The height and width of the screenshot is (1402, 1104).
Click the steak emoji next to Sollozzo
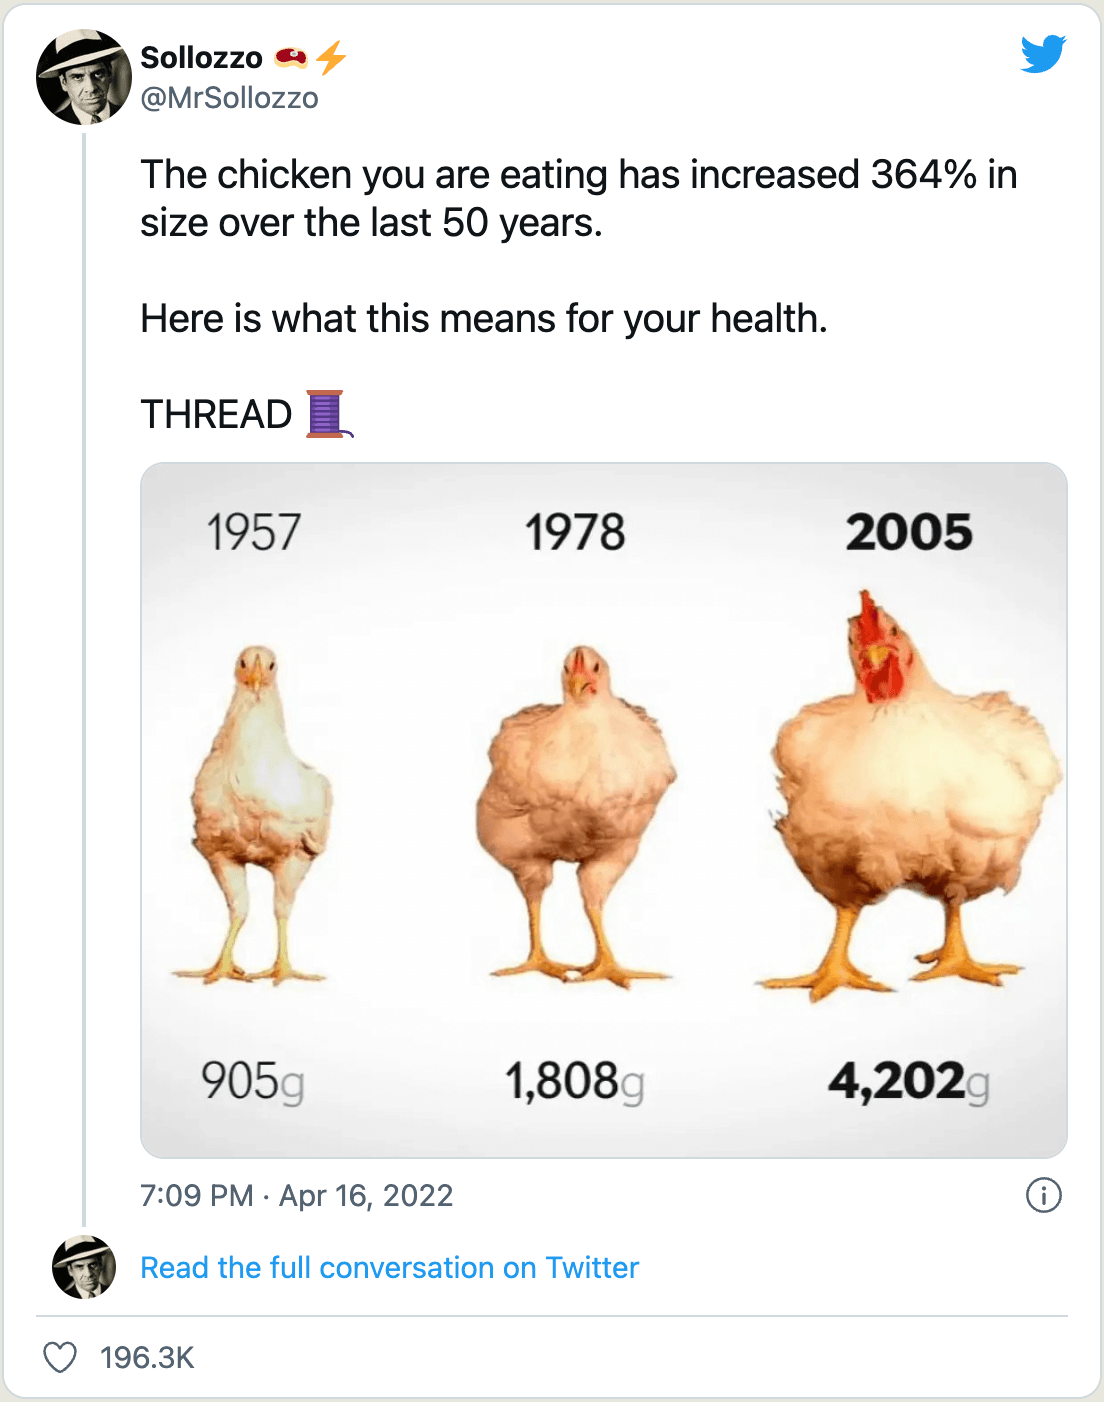tap(290, 58)
